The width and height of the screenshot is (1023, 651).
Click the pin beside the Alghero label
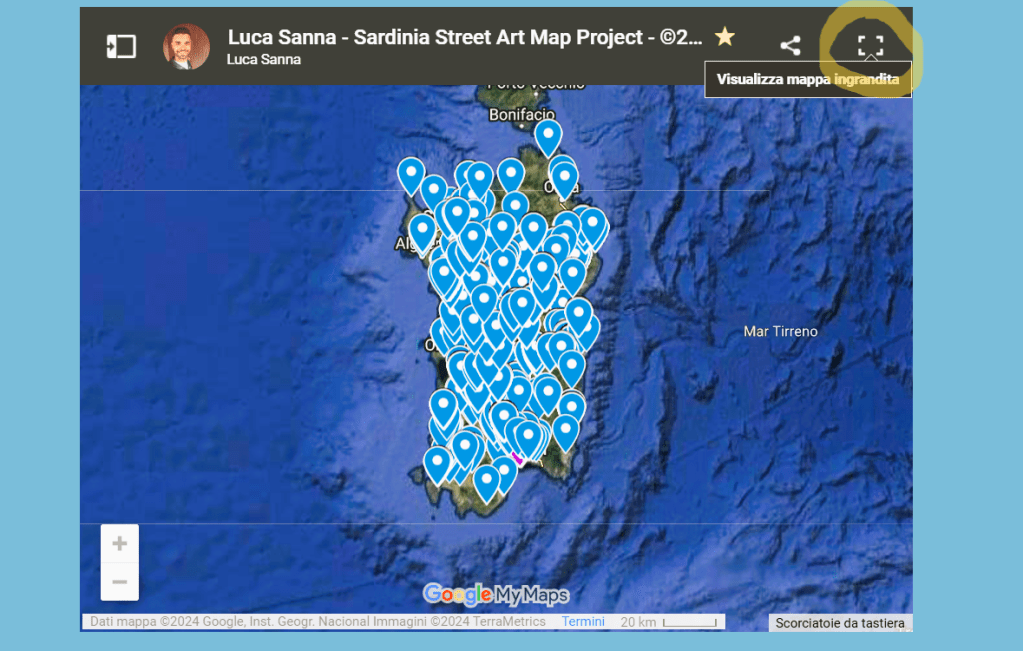point(422,231)
